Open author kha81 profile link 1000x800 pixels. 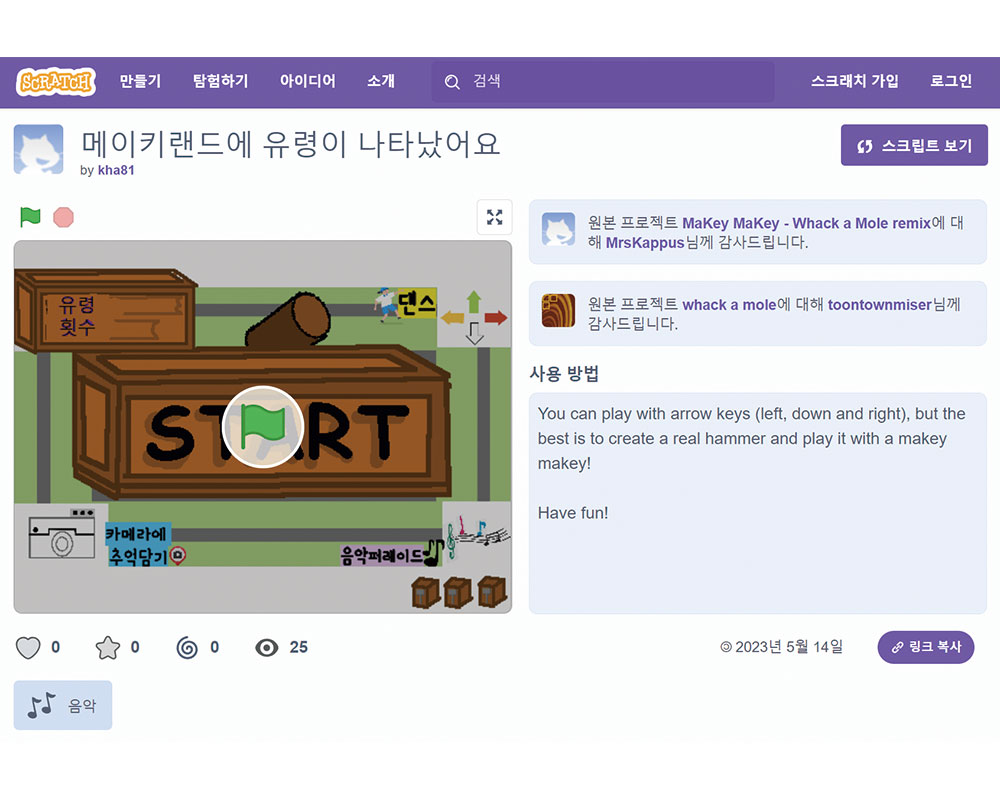[116, 170]
